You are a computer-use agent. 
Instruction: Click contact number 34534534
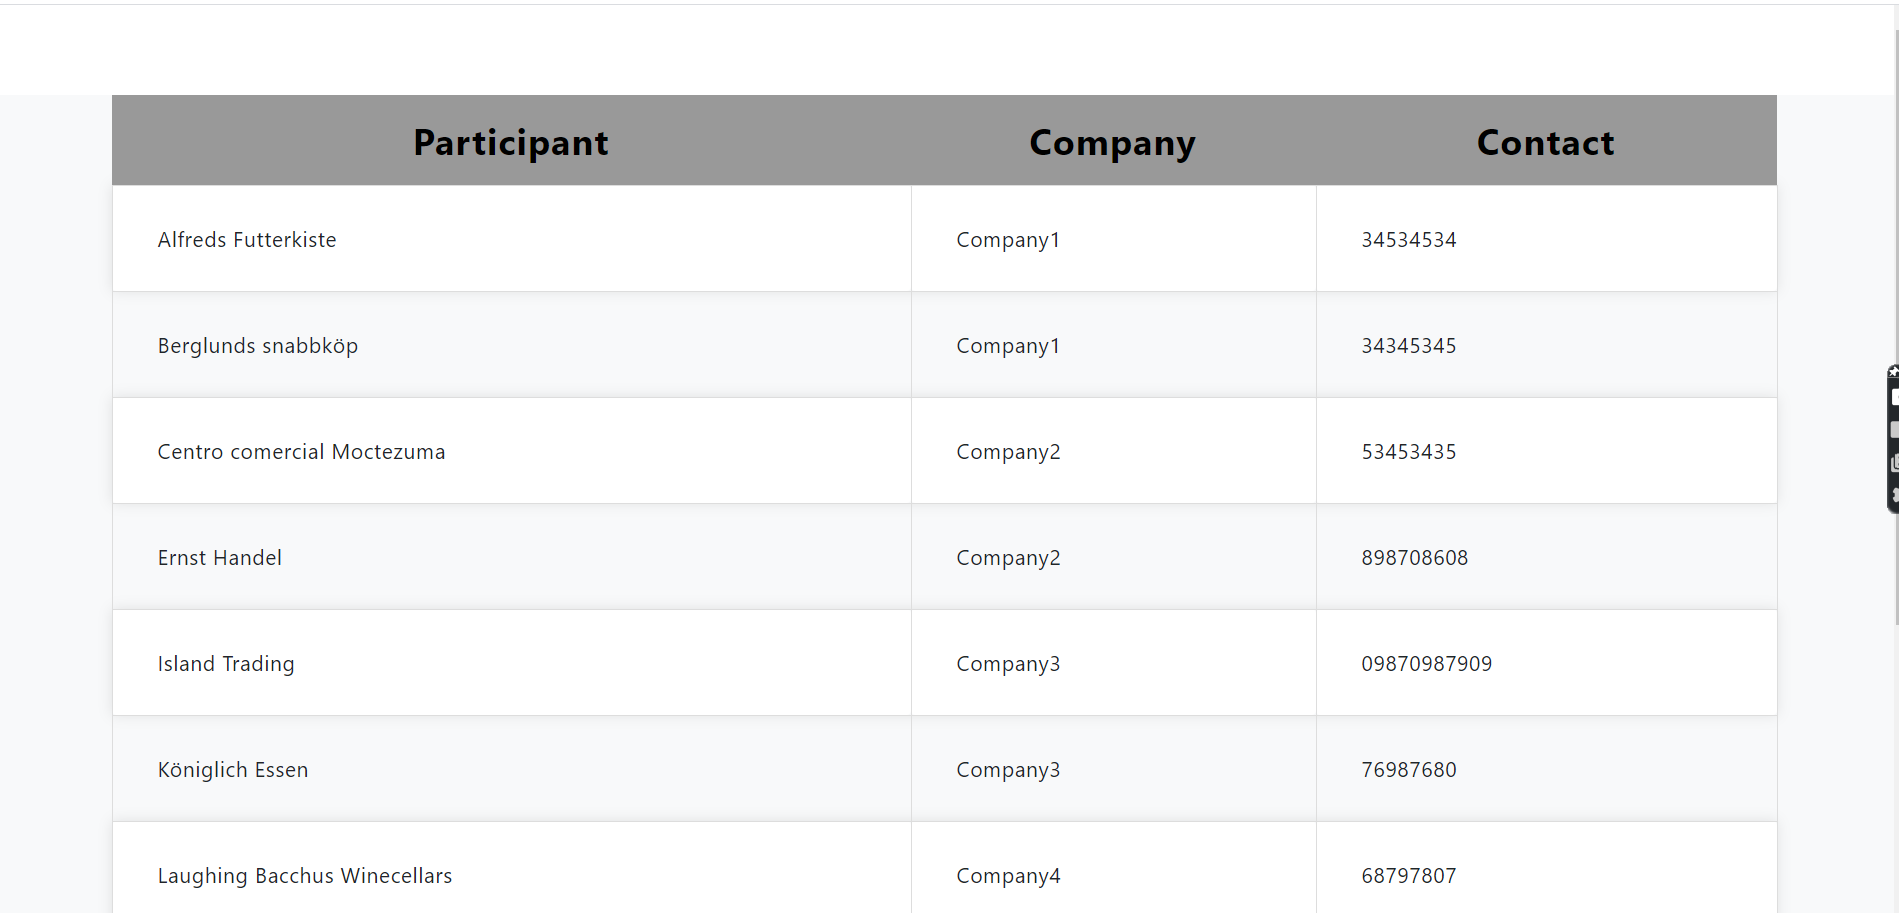click(x=1408, y=240)
